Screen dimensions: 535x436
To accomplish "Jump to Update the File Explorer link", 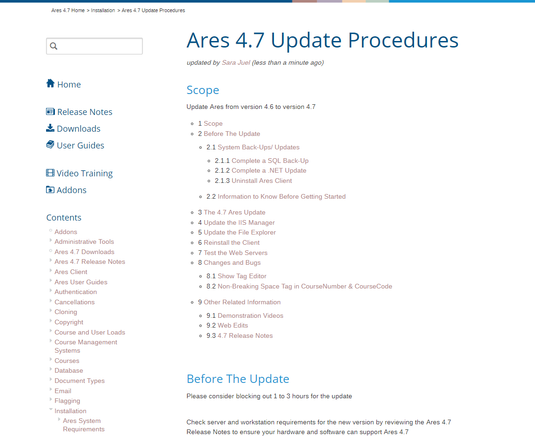I will pos(240,232).
